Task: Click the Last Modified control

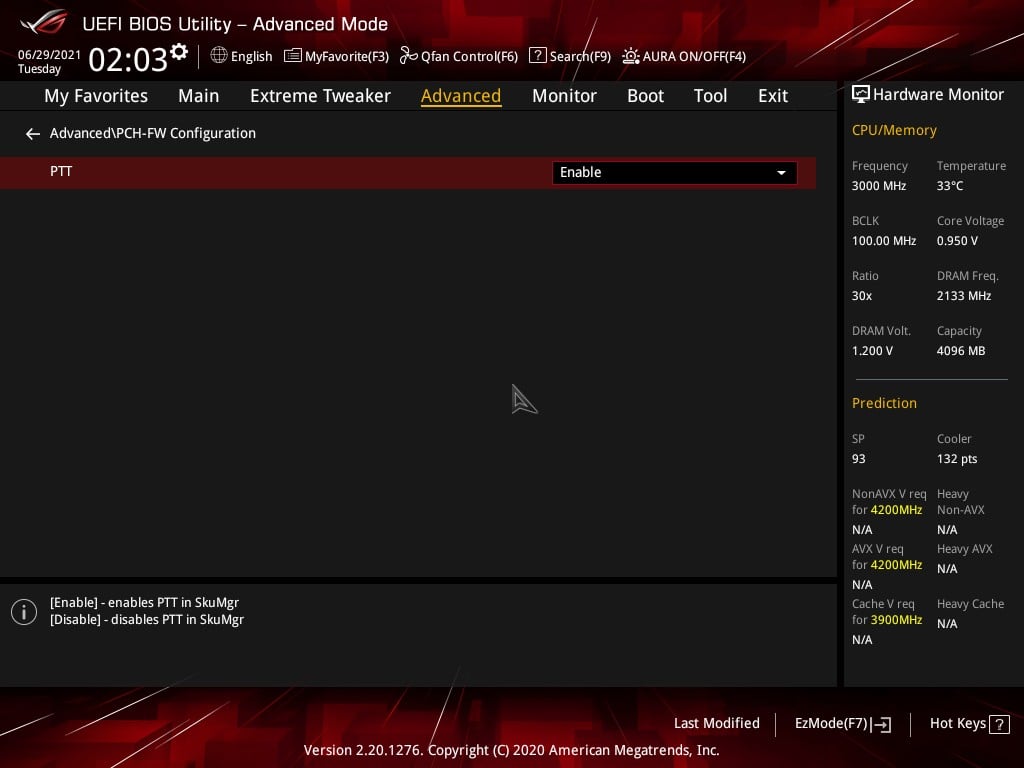Action: [x=717, y=723]
